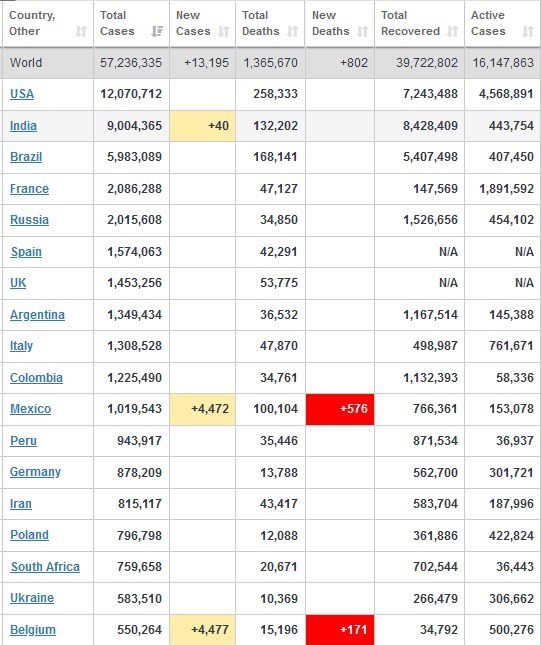
Task: Click the Total Deaths sort arrows
Action: click(x=292, y=32)
